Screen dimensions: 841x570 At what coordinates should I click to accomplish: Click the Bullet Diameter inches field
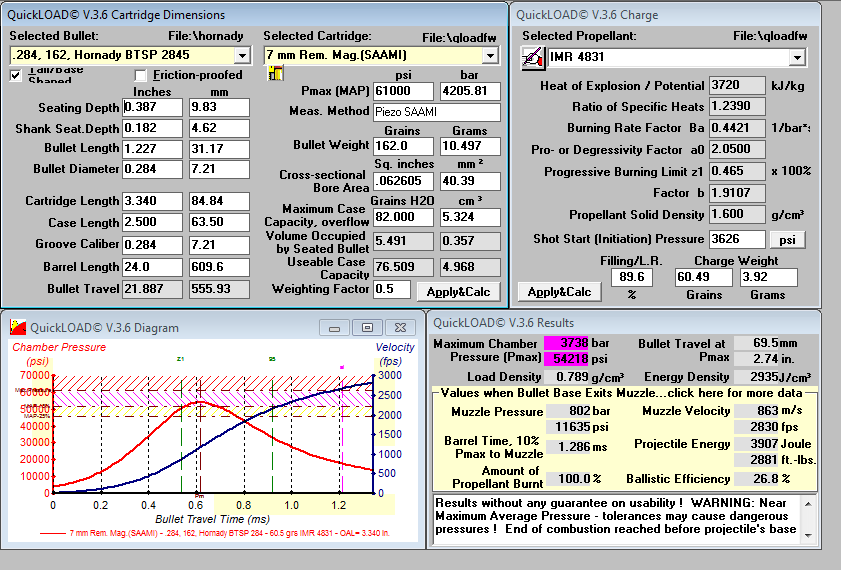(x=152, y=169)
